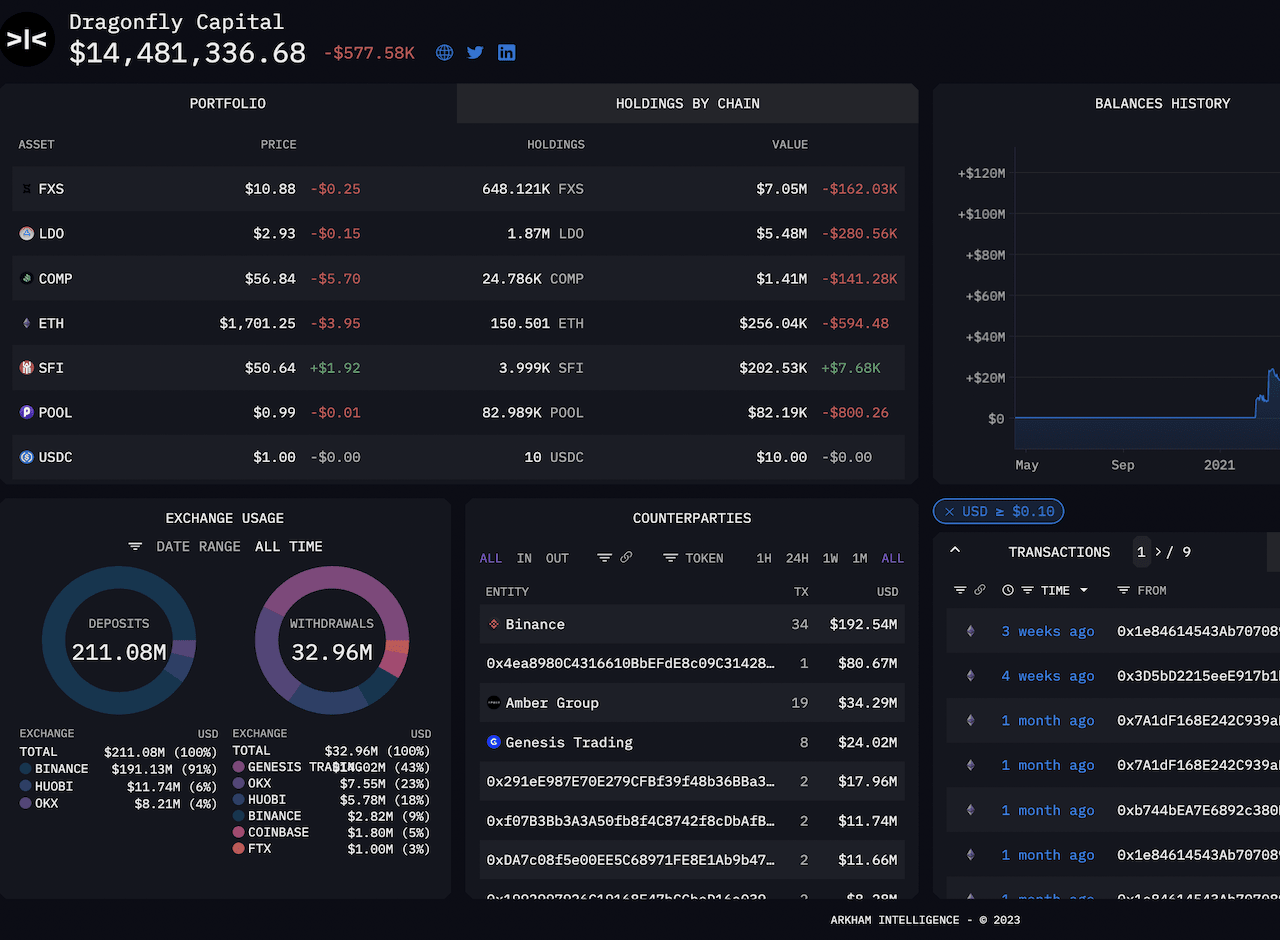Set Counterparties time range to 1M

pyautogui.click(x=860, y=558)
